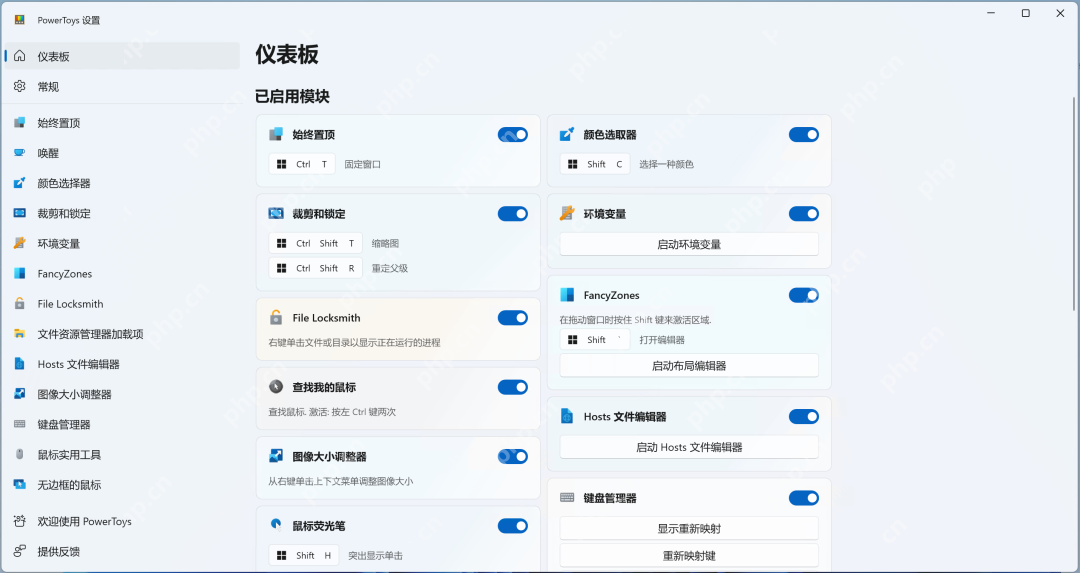Image resolution: width=1080 pixels, height=573 pixels.
Task: Toggle File Locksmith module off
Action: coord(512,318)
